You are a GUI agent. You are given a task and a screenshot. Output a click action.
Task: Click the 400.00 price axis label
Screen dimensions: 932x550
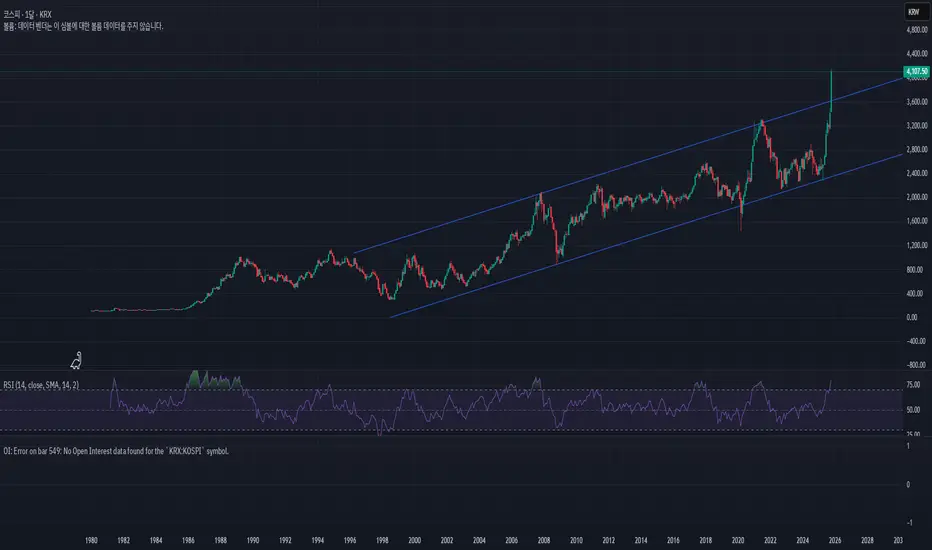915,293
